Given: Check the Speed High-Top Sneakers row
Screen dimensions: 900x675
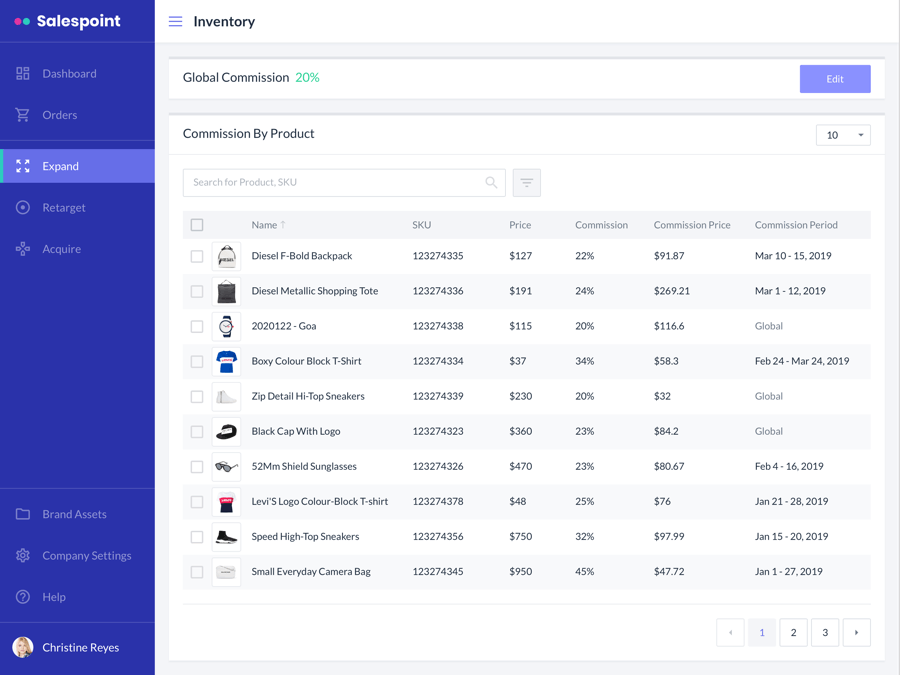Looking at the screenshot, I should (x=197, y=536).
